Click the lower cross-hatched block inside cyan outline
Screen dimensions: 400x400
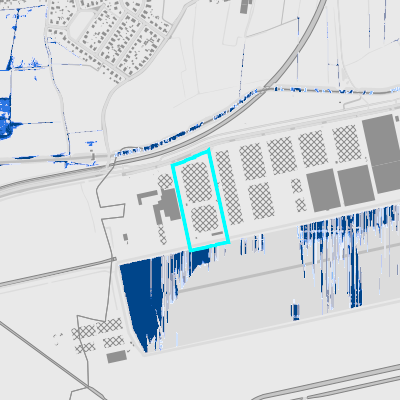point(205,219)
